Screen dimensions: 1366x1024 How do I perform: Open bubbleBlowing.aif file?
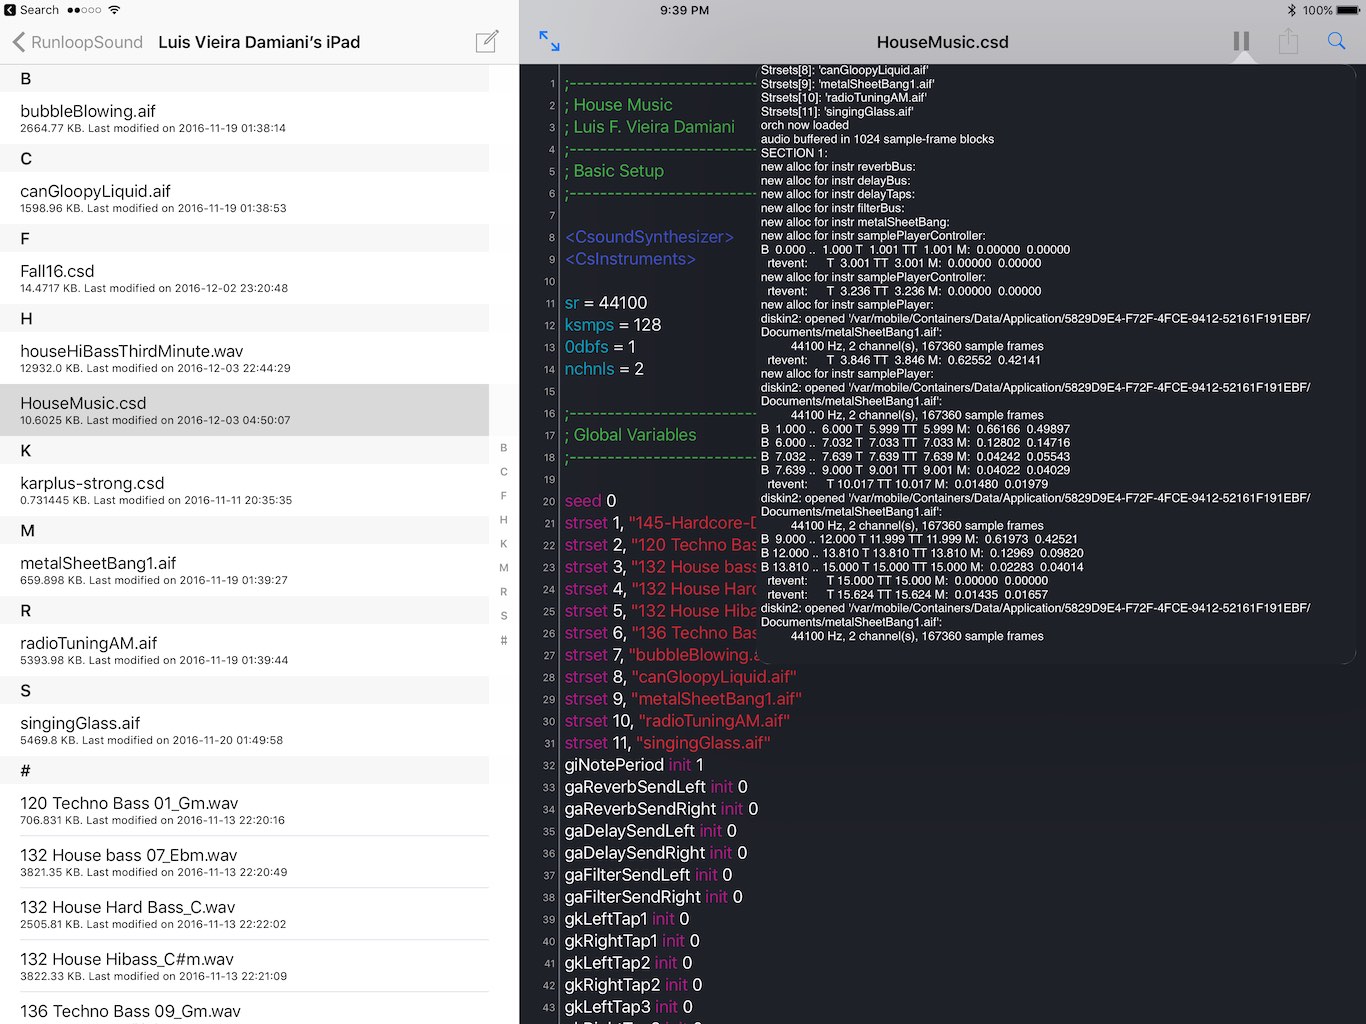tap(244, 118)
